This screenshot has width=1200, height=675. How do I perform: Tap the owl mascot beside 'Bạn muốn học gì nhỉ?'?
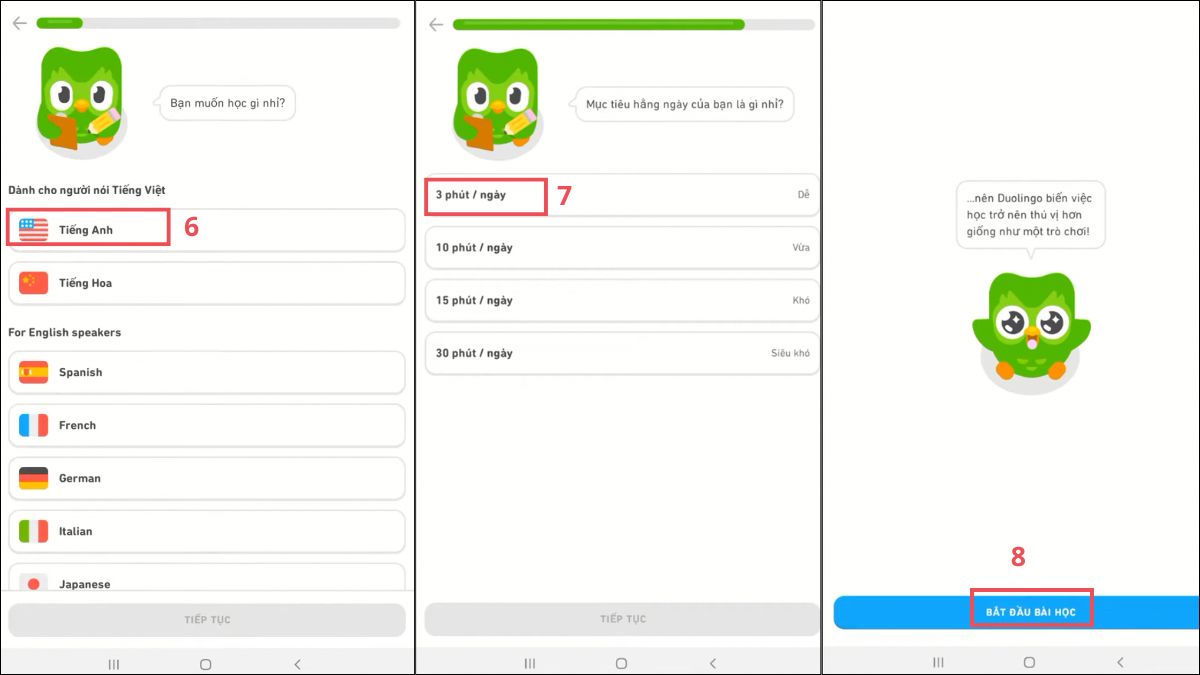point(80,101)
